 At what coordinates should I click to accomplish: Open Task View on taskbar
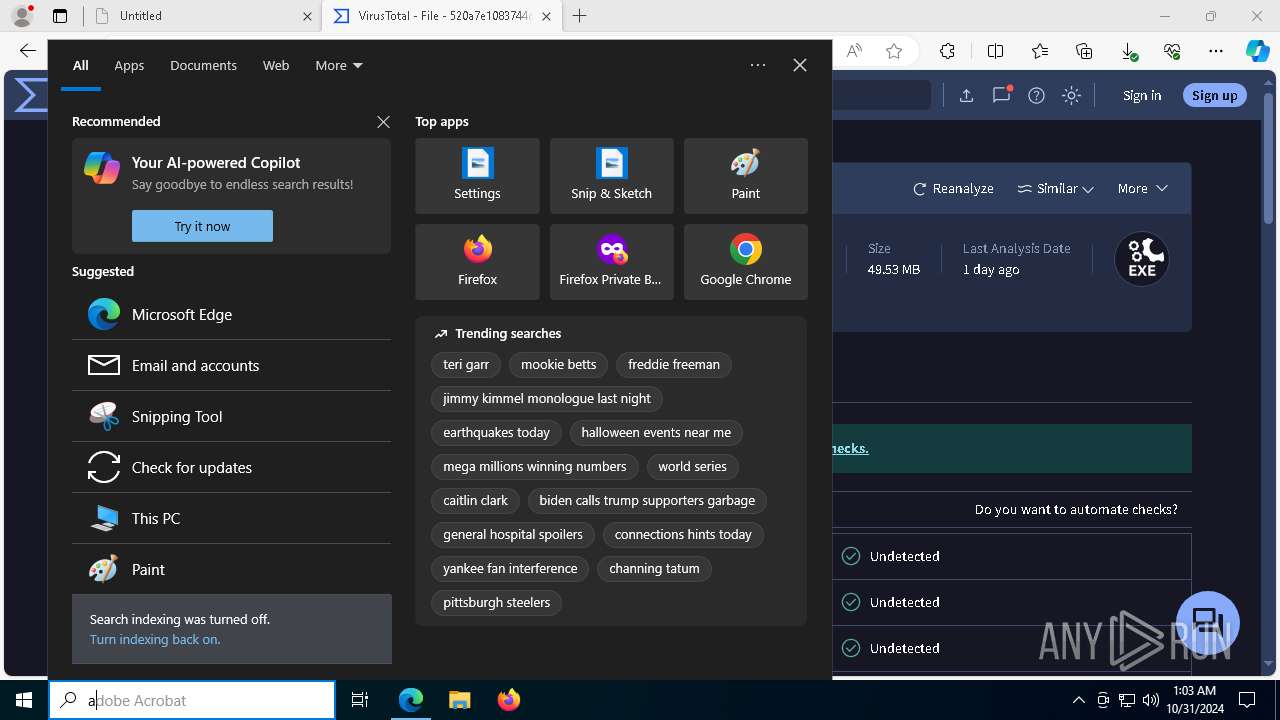pyautogui.click(x=360, y=700)
